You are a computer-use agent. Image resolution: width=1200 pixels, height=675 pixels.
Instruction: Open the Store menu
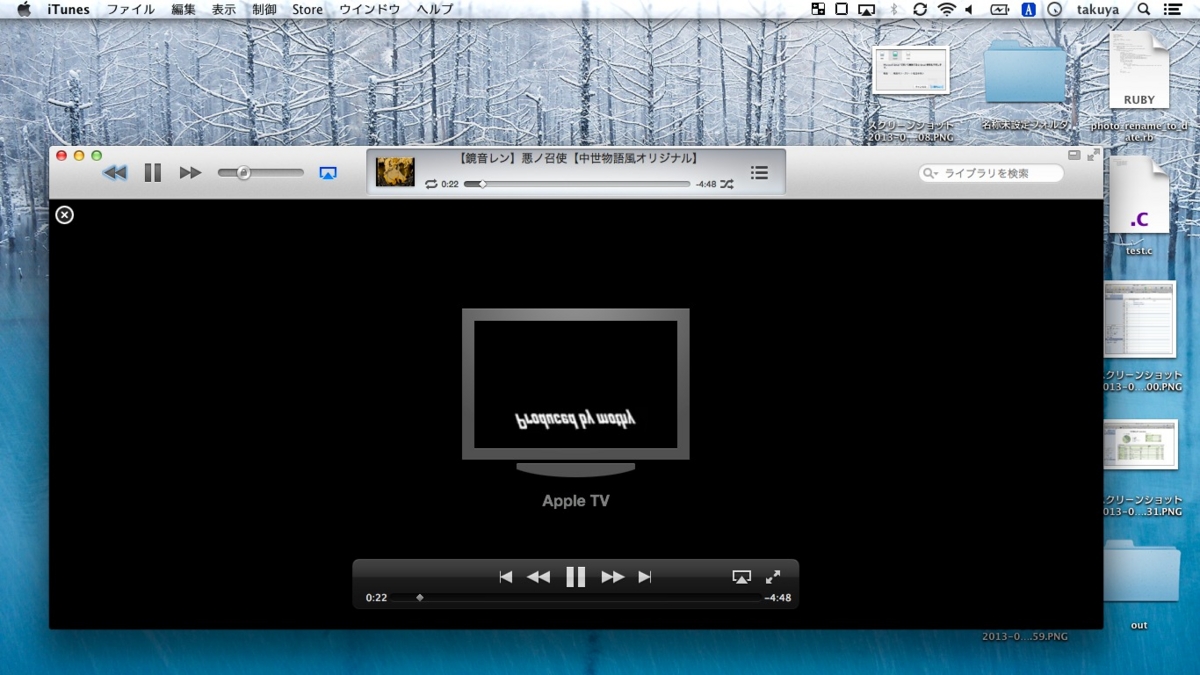point(308,9)
